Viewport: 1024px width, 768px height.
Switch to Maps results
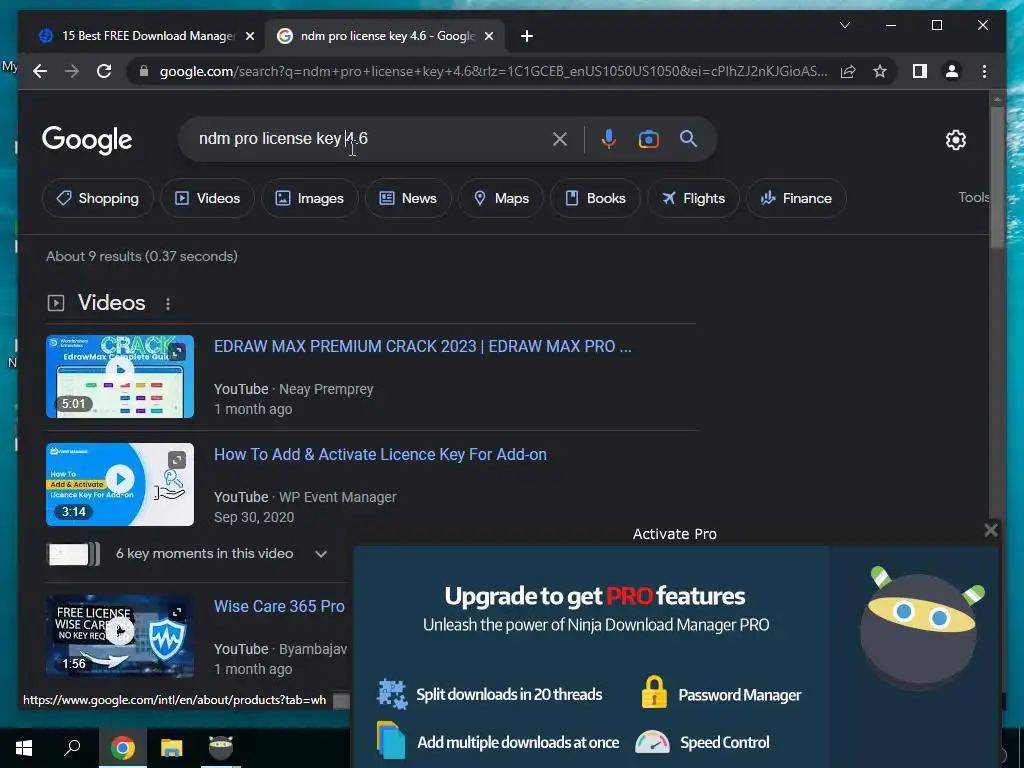pyautogui.click(x=501, y=198)
